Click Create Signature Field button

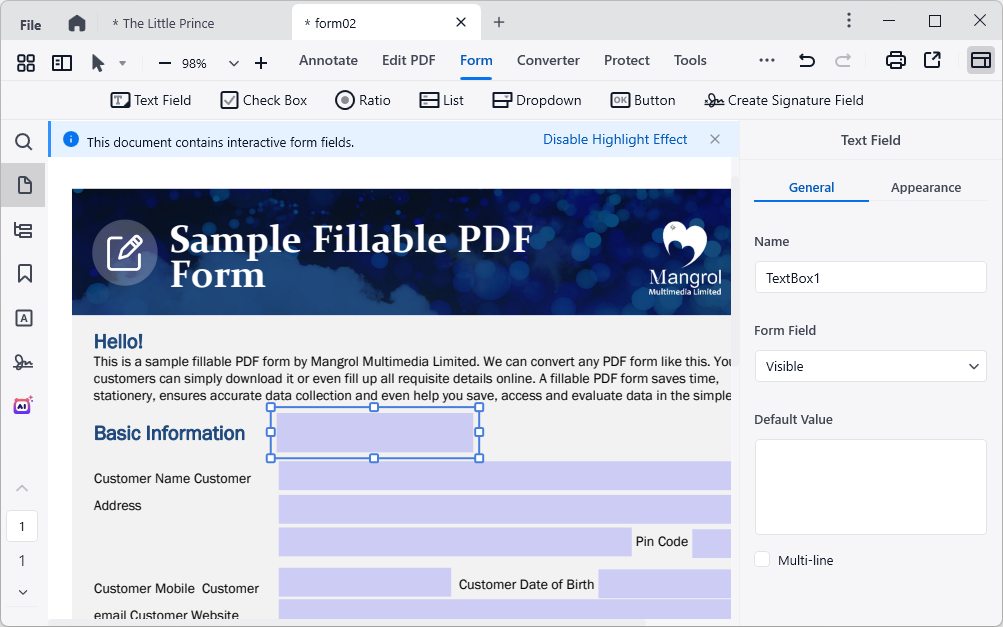(x=784, y=100)
